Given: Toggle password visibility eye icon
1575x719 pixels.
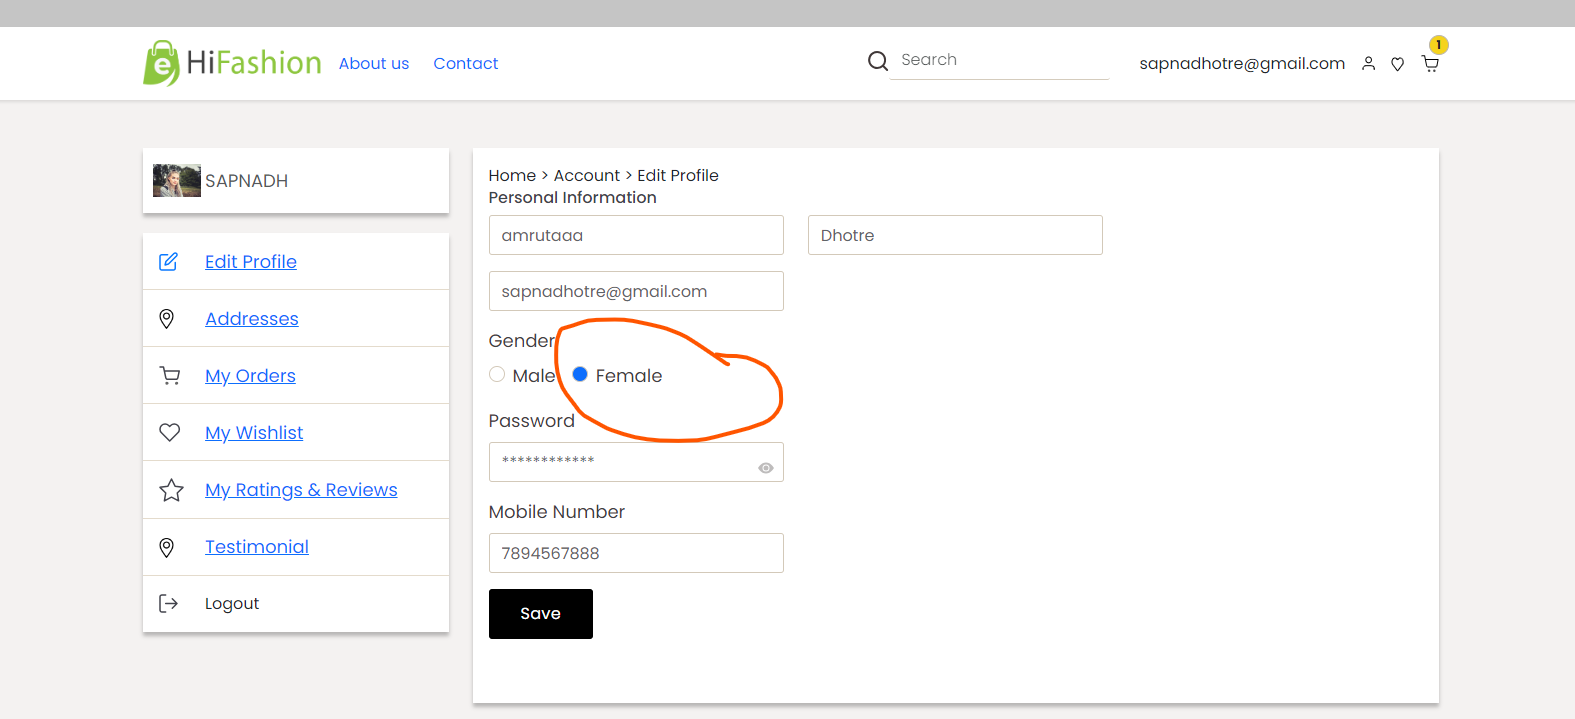Looking at the screenshot, I should (x=766, y=468).
